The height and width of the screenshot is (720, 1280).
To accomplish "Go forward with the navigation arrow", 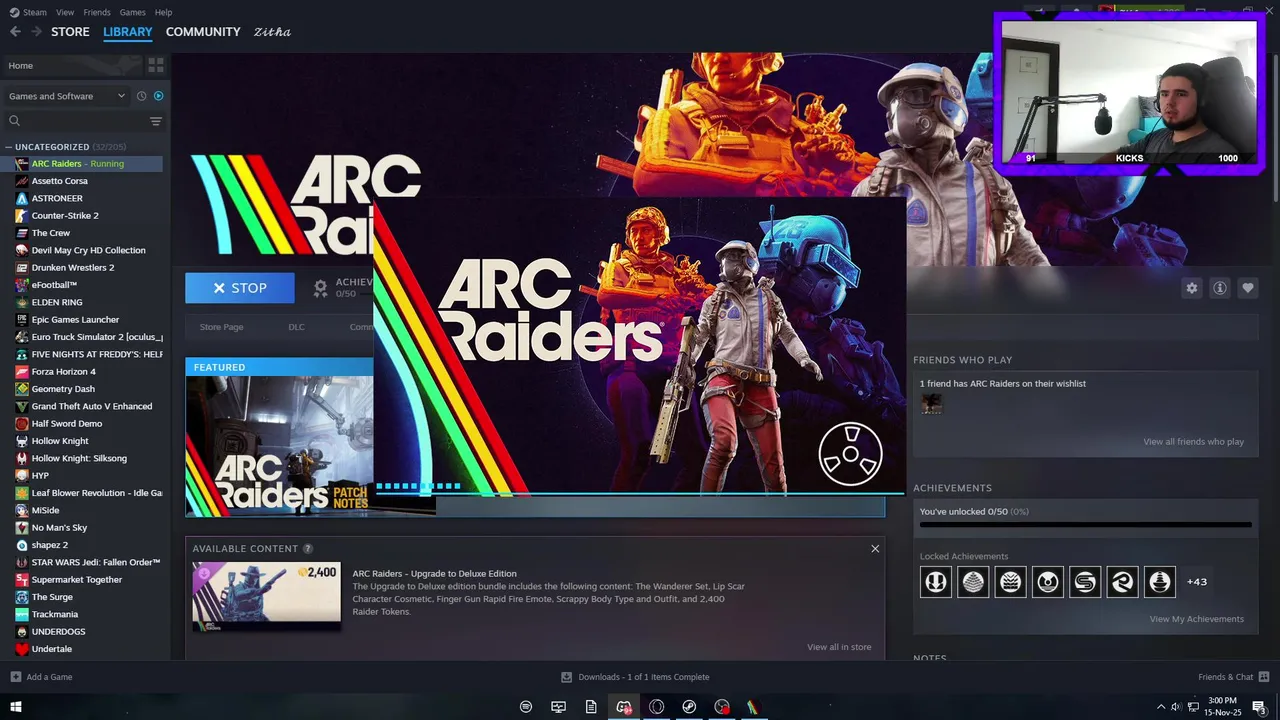I will (36, 32).
